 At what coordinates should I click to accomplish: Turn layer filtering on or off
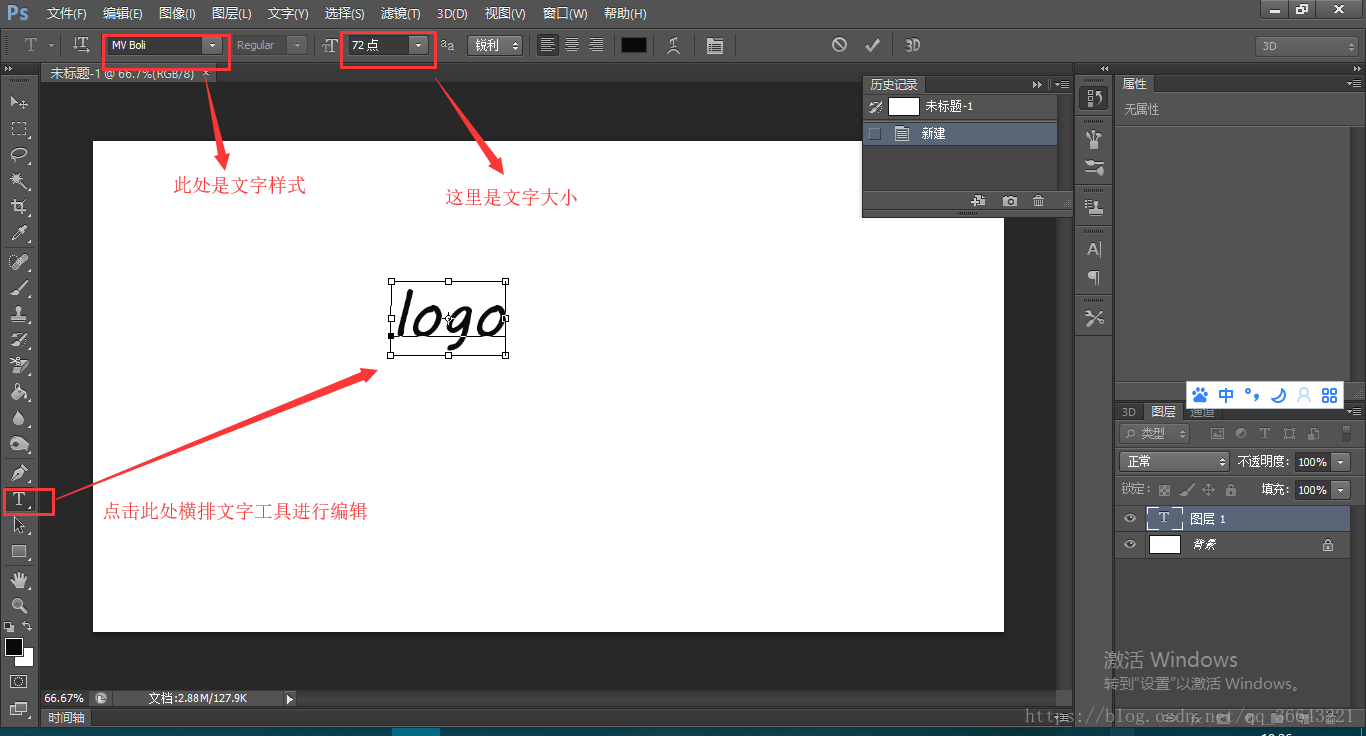tap(1347, 433)
